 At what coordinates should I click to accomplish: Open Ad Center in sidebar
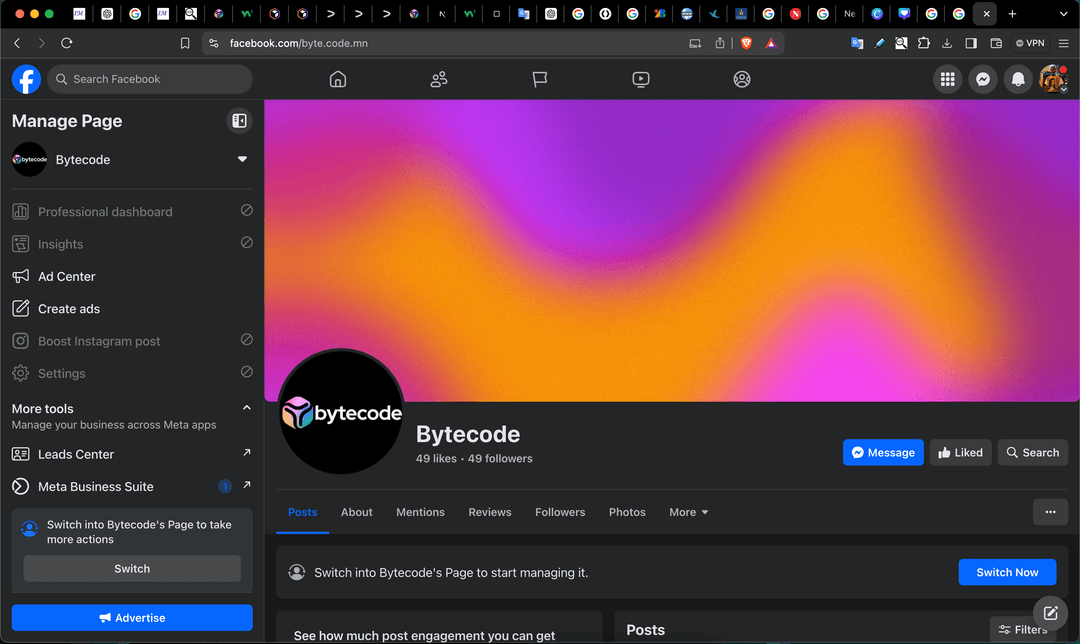(x=132, y=276)
